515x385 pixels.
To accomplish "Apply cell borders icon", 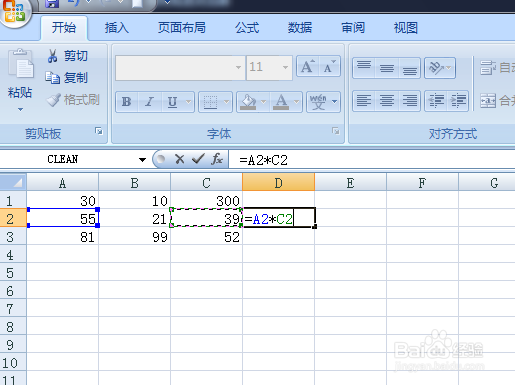I will pos(210,102).
